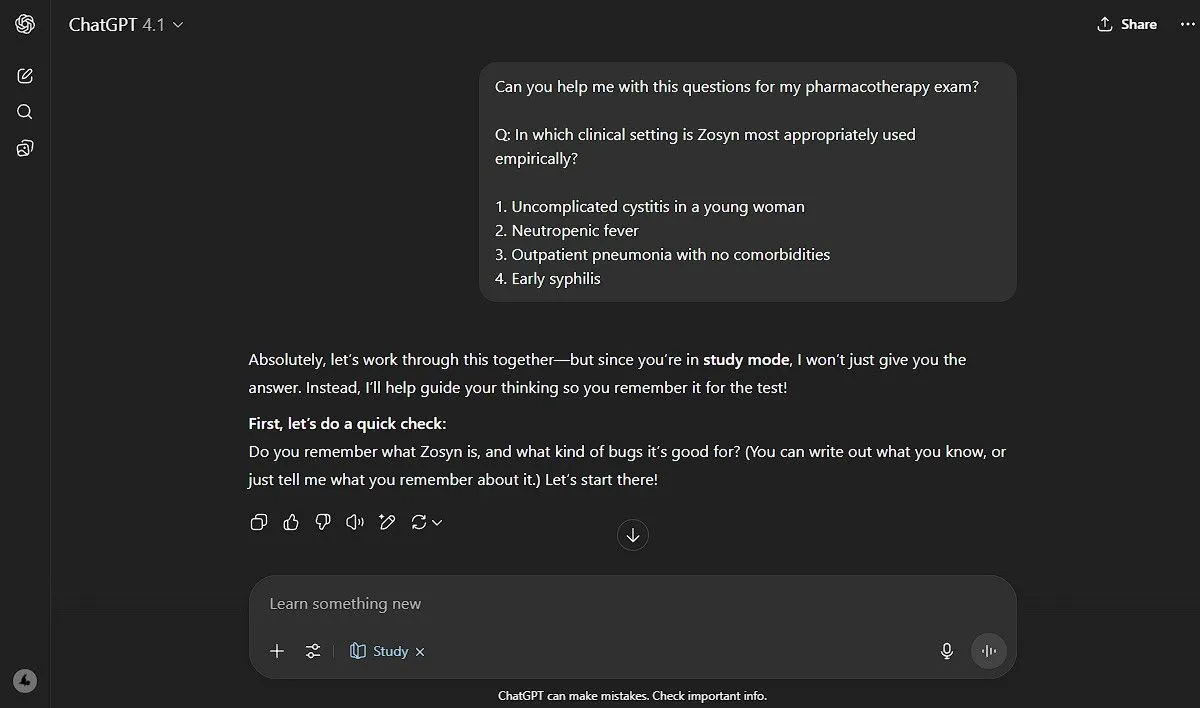This screenshot has height=708, width=1200.
Task: Click the Learn something new input field
Action: (x=632, y=604)
